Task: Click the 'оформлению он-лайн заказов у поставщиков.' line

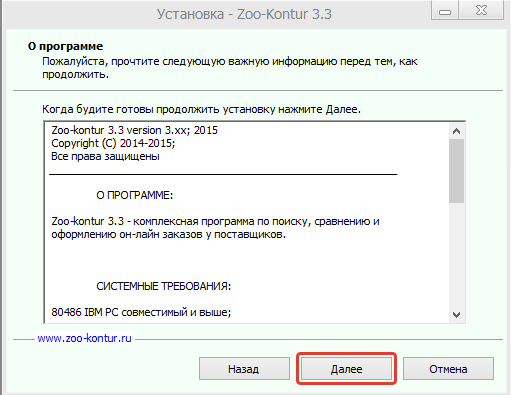Action: point(168,235)
